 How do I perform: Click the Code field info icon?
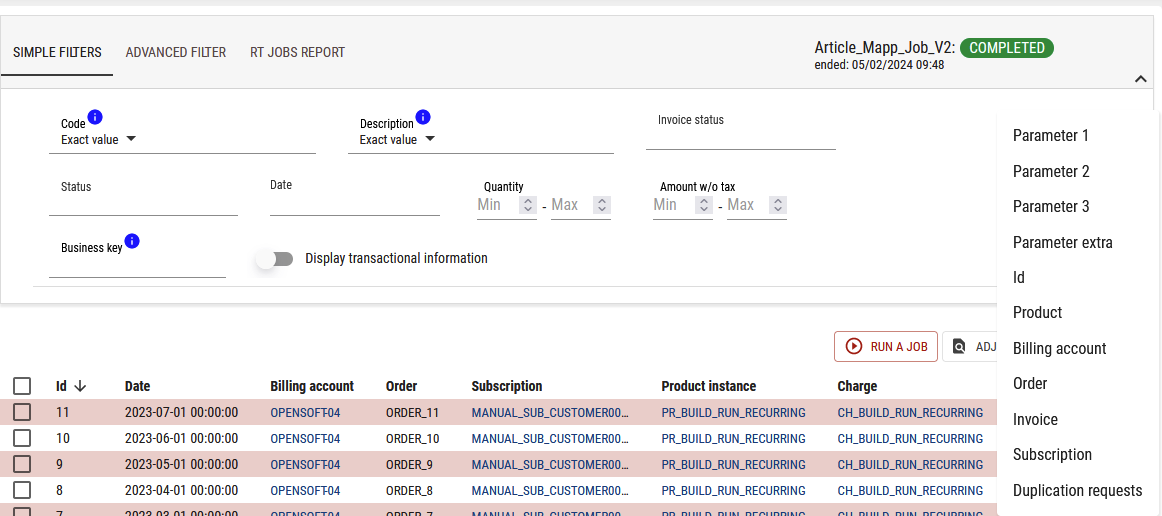(x=95, y=117)
